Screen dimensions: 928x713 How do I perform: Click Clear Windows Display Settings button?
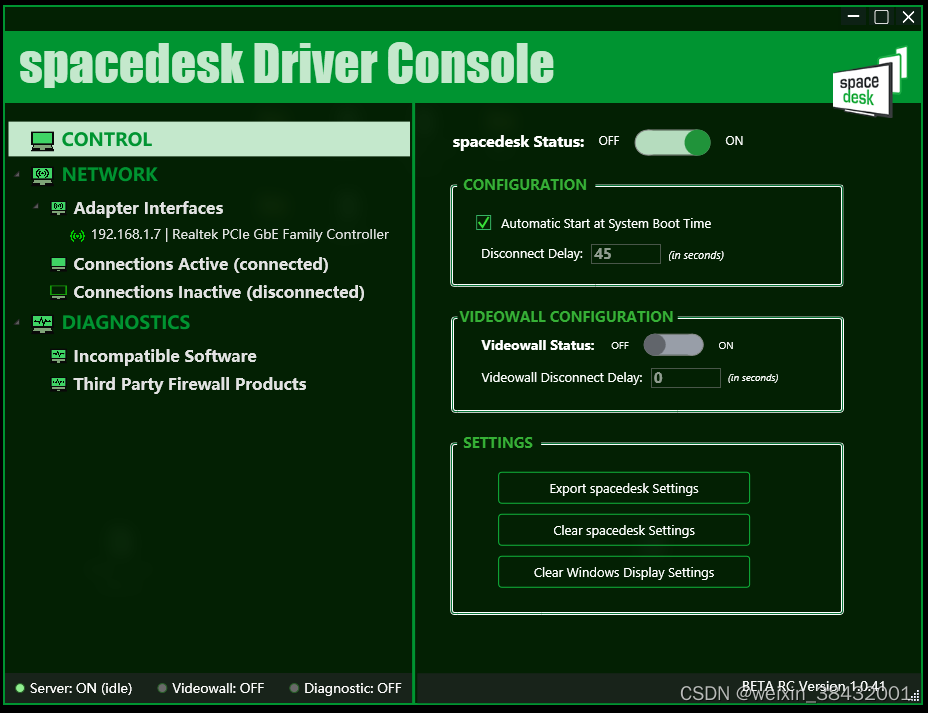point(624,572)
